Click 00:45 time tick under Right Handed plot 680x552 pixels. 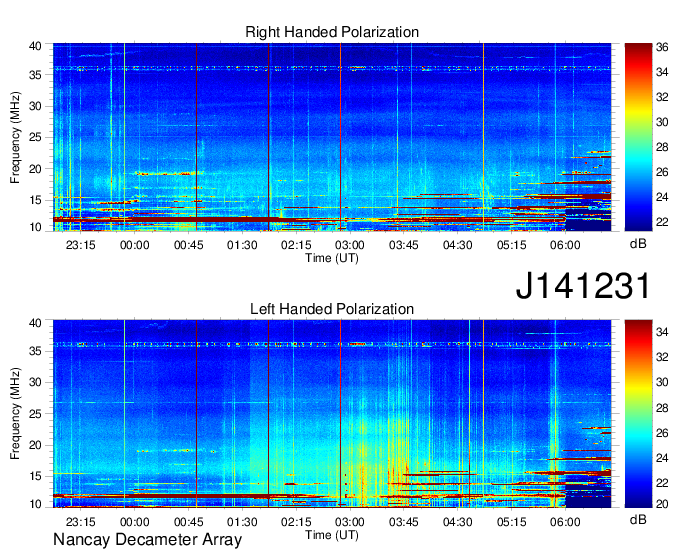click(x=188, y=245)
